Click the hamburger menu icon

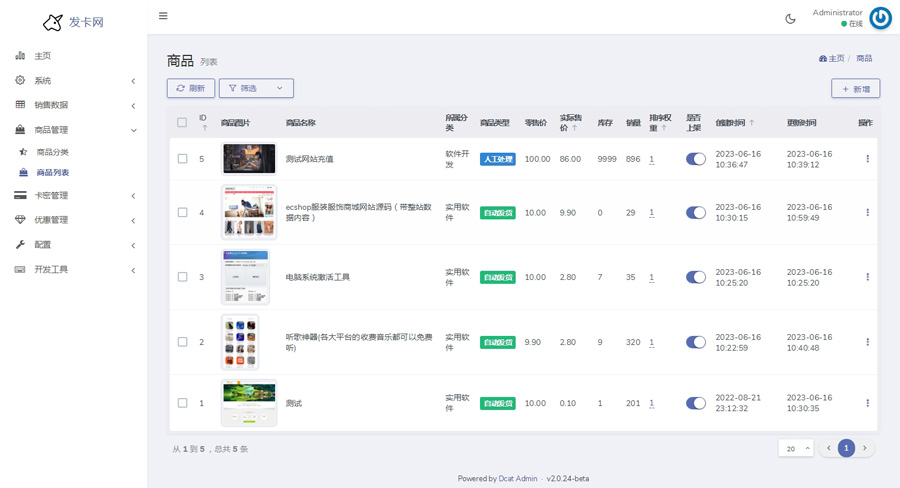(x=163, y=16)
